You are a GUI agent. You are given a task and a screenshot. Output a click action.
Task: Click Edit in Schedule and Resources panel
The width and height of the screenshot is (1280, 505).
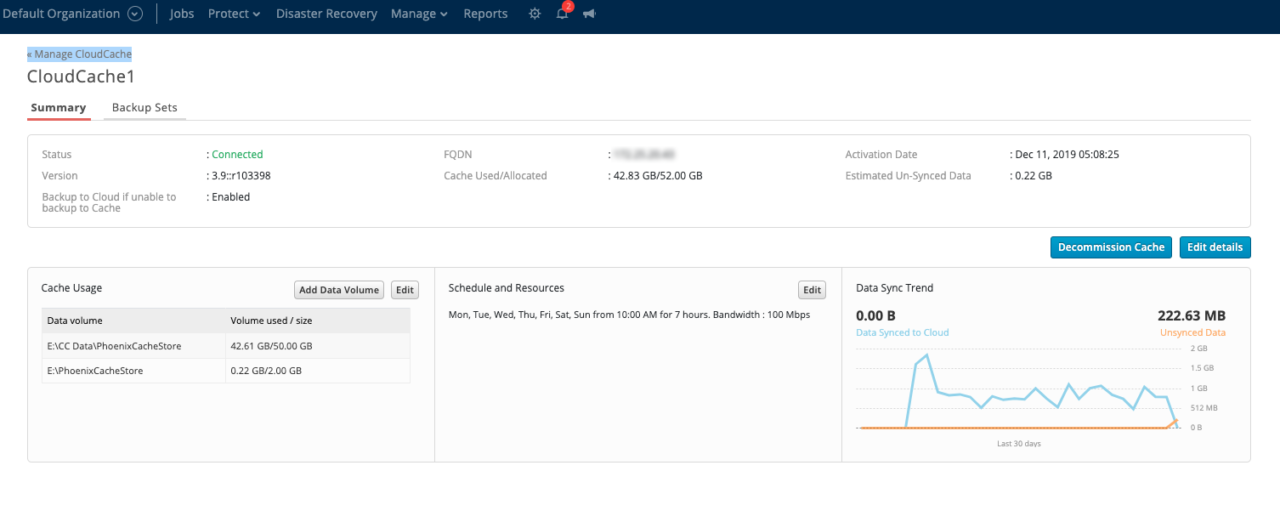[812, 290]
